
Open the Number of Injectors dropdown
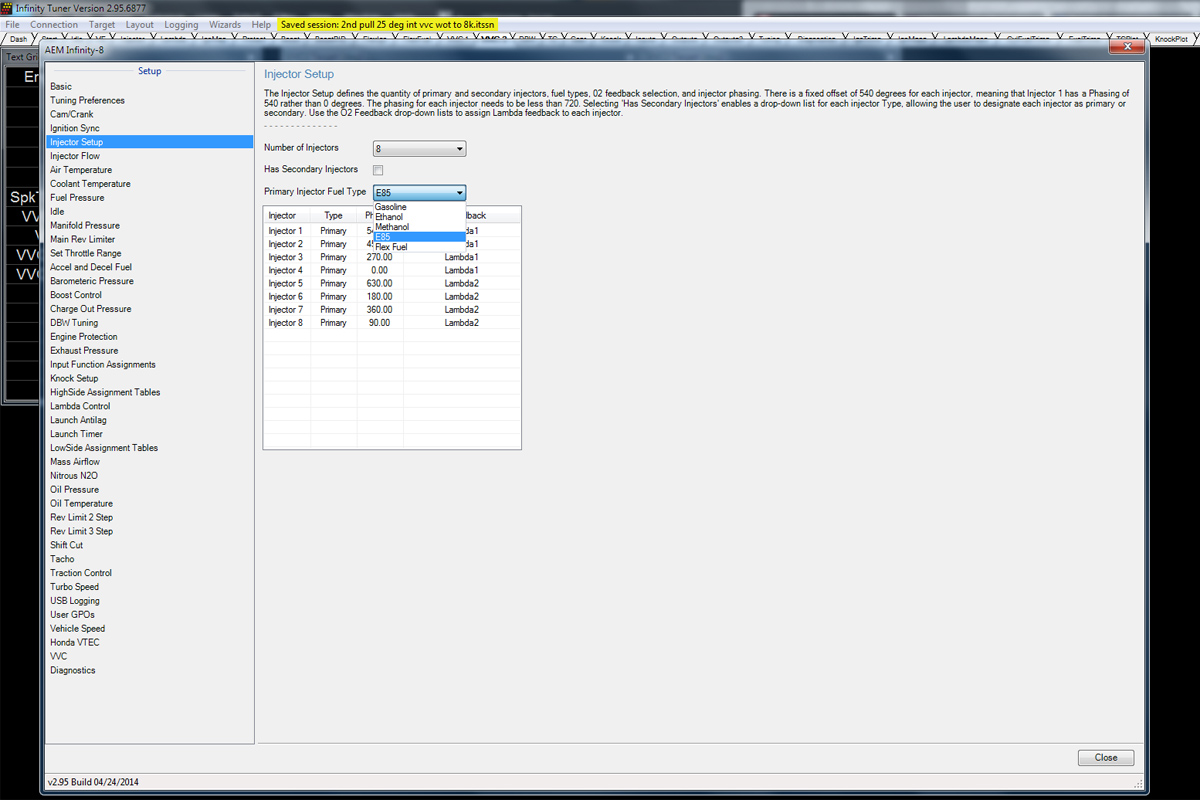419,149
